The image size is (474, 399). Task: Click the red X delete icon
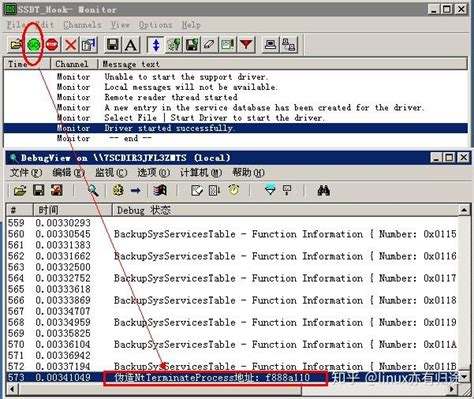point(70,44)
